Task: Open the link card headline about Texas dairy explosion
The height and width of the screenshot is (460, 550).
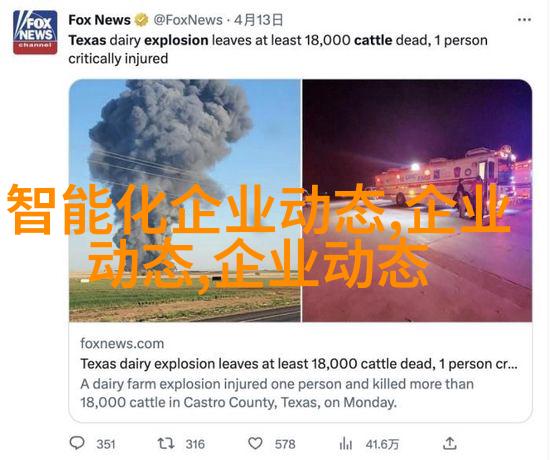Action: click(299, 364)
